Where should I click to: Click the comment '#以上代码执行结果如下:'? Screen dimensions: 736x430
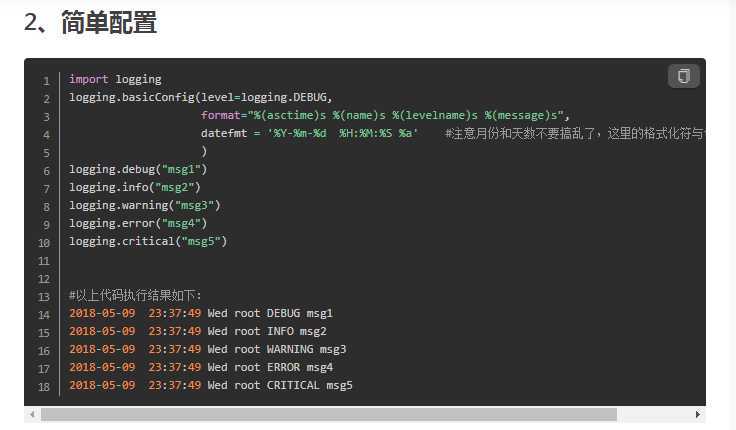coord(135,295)
